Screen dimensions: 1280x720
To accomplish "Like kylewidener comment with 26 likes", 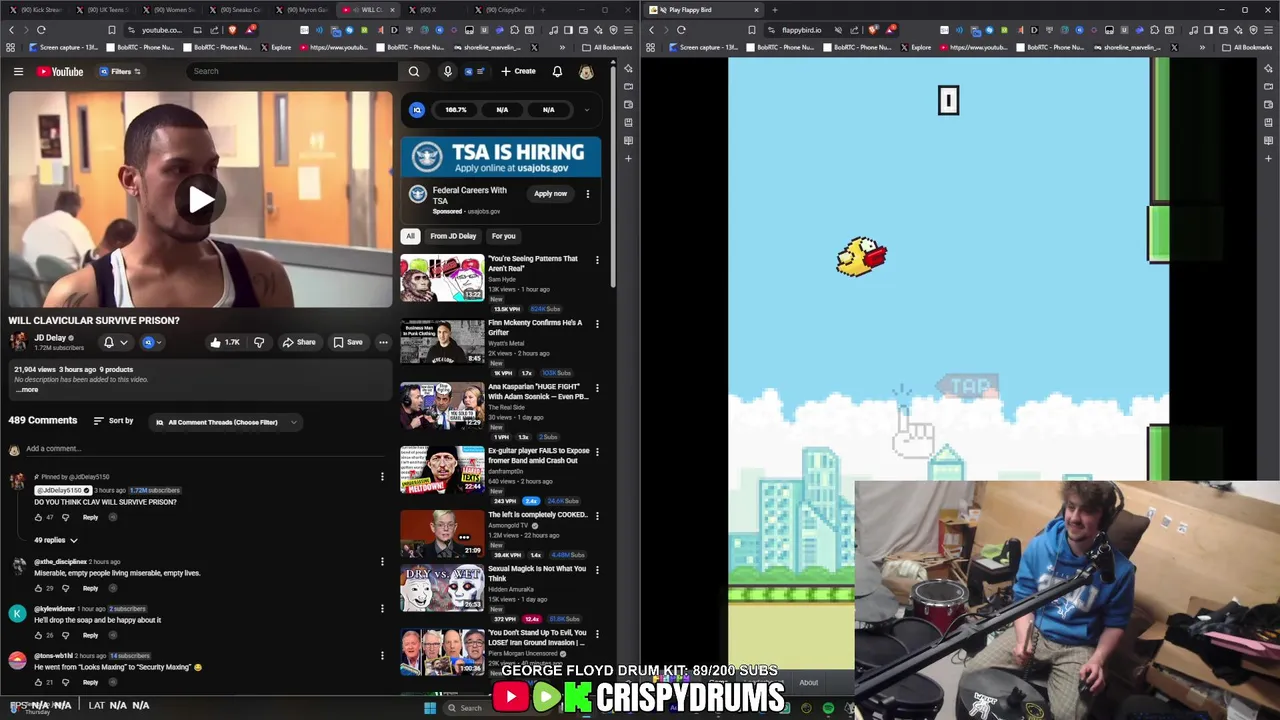I will [38, 635].
